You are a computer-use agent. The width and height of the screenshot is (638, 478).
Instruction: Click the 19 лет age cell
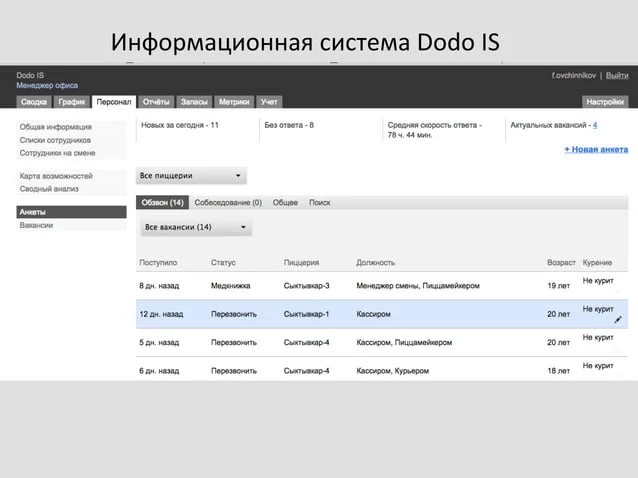pyautogui.click(x=559, y=286)
